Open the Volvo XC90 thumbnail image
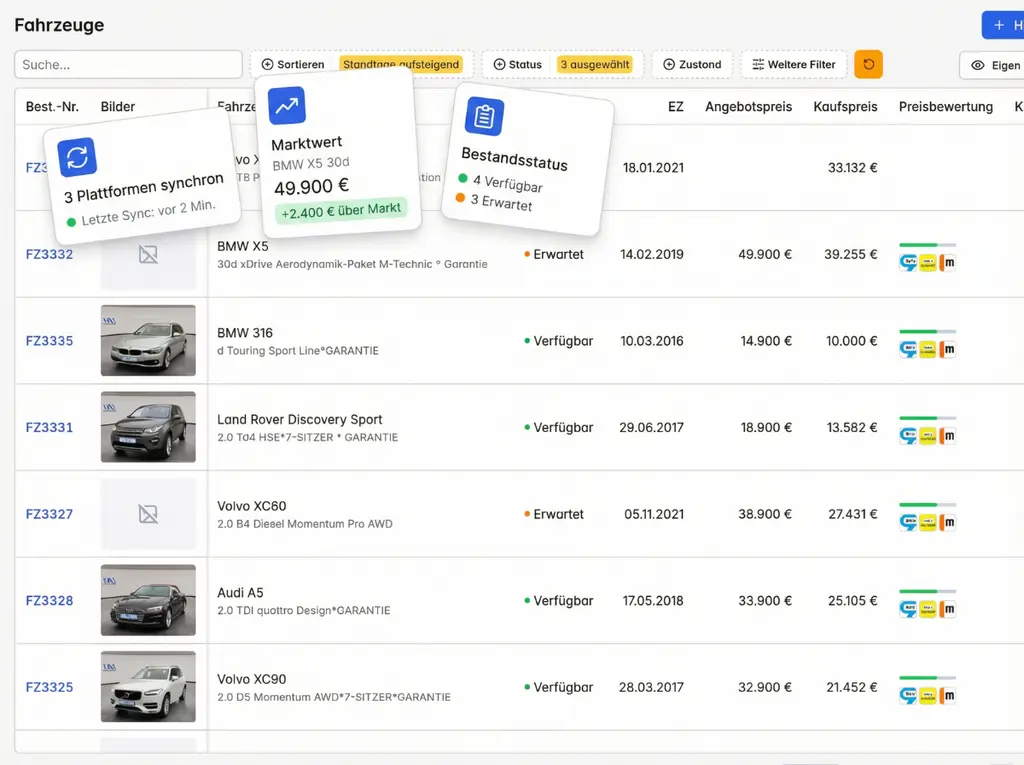The width and height of the screenshot is (1024, 765). click(x=148, y=687)
